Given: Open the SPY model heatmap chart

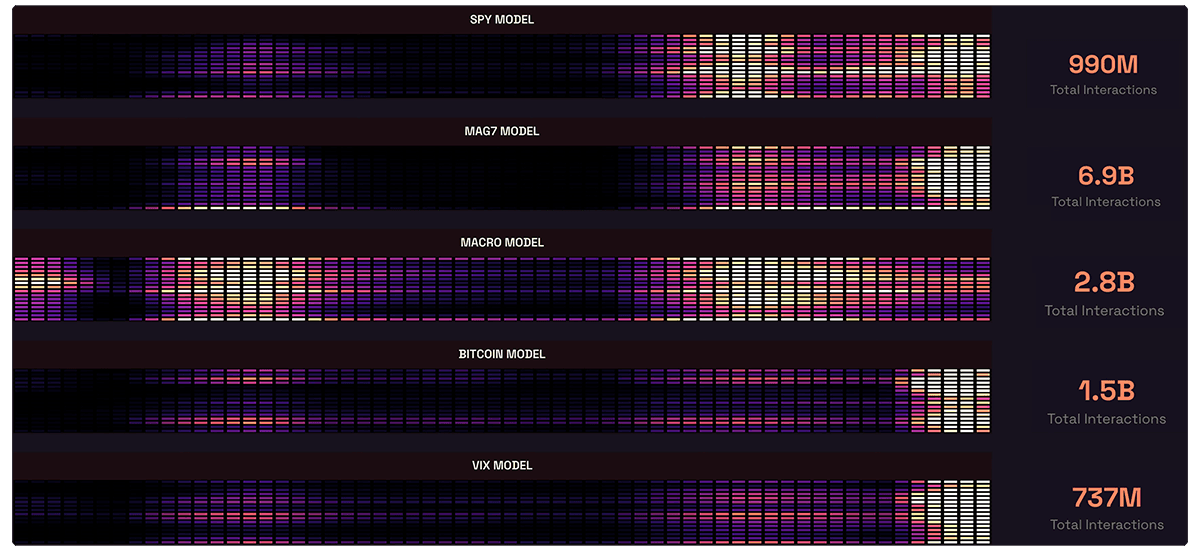Looking at the screenshot, I should pyautogui.click(x=502, y=66).
